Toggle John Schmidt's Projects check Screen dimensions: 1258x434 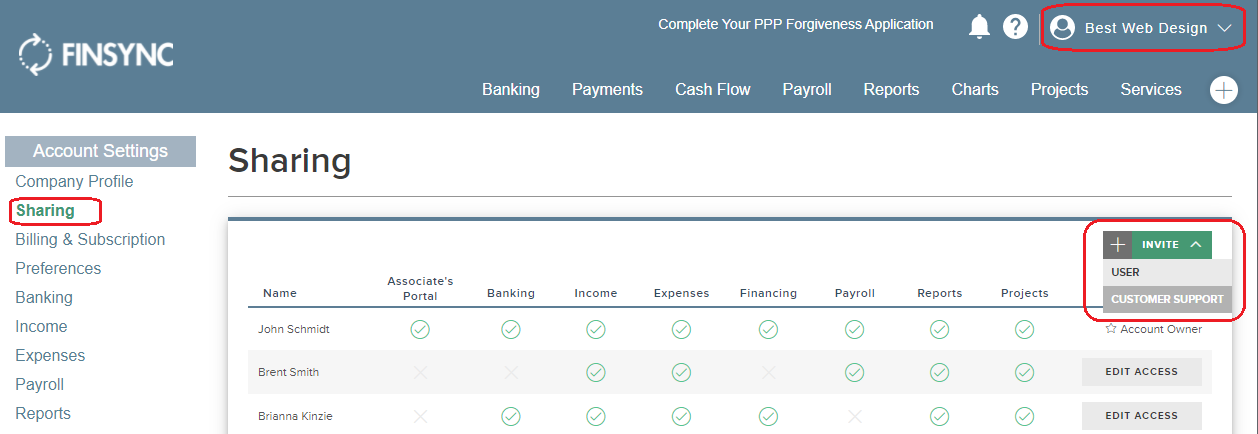click(1024, 329)
